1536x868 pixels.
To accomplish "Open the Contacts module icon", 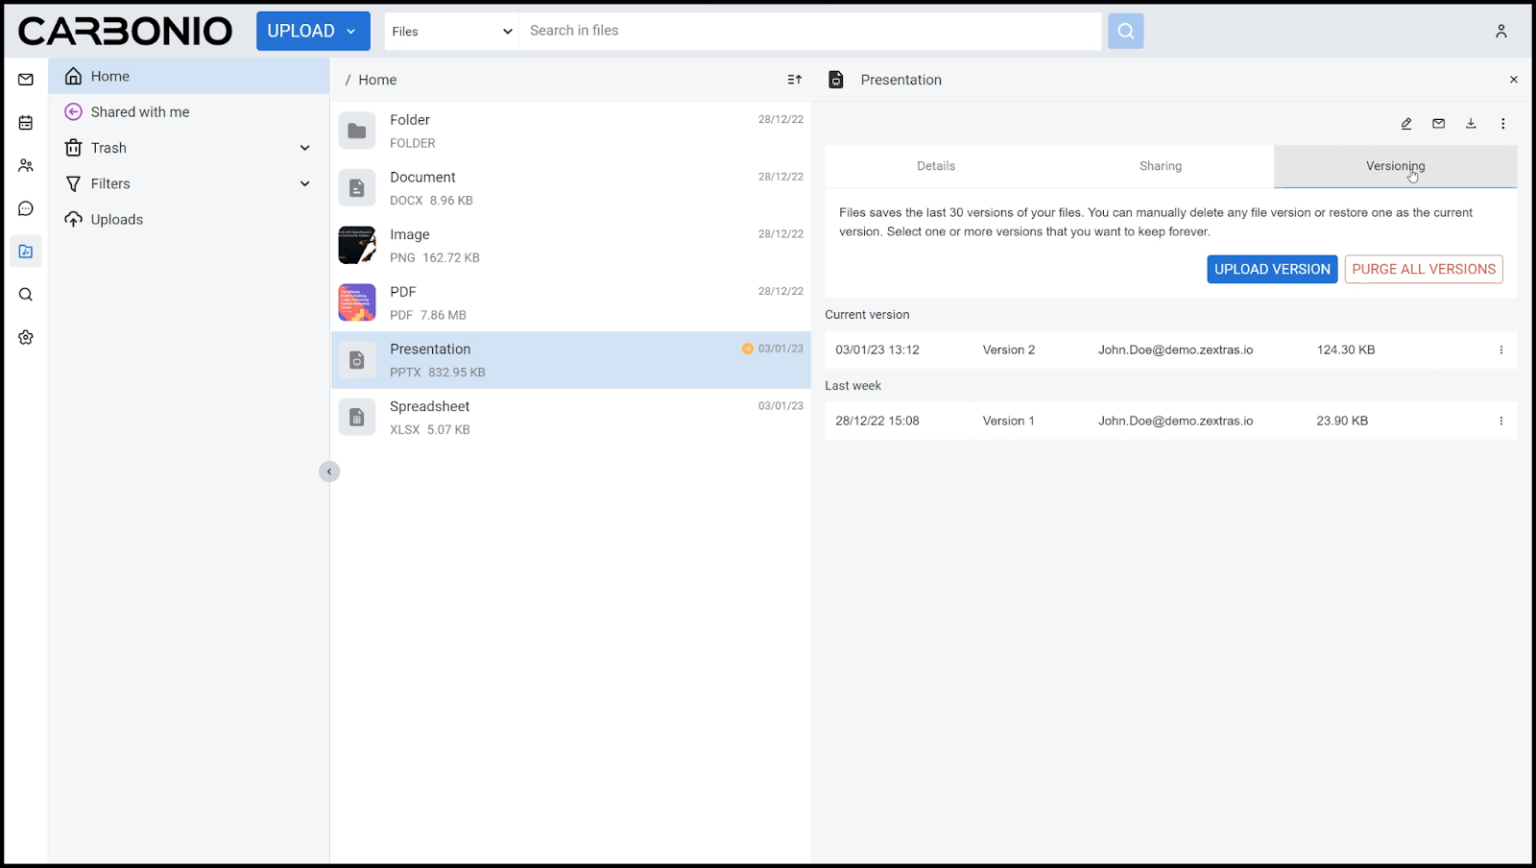I will (26, 165).
